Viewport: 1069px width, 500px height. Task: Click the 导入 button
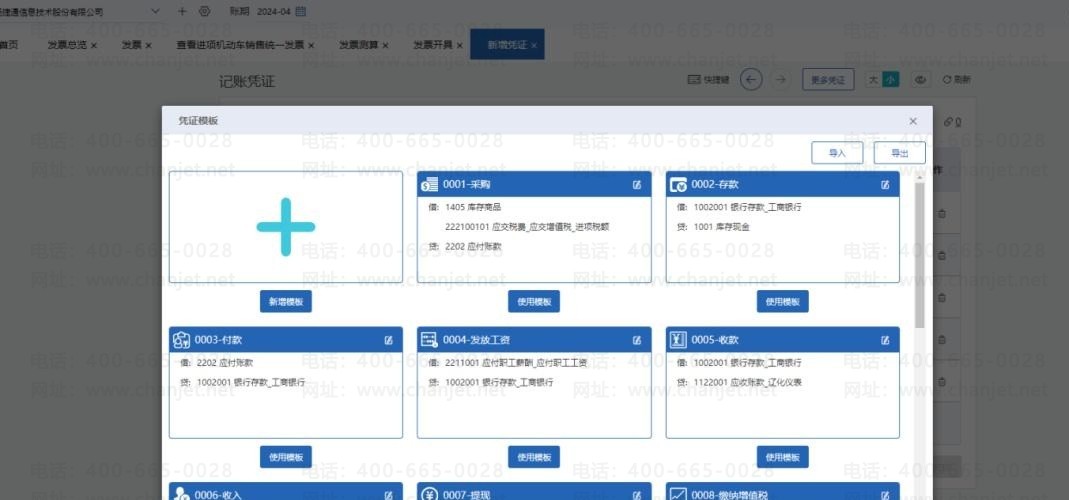click(x=837, y=153)
